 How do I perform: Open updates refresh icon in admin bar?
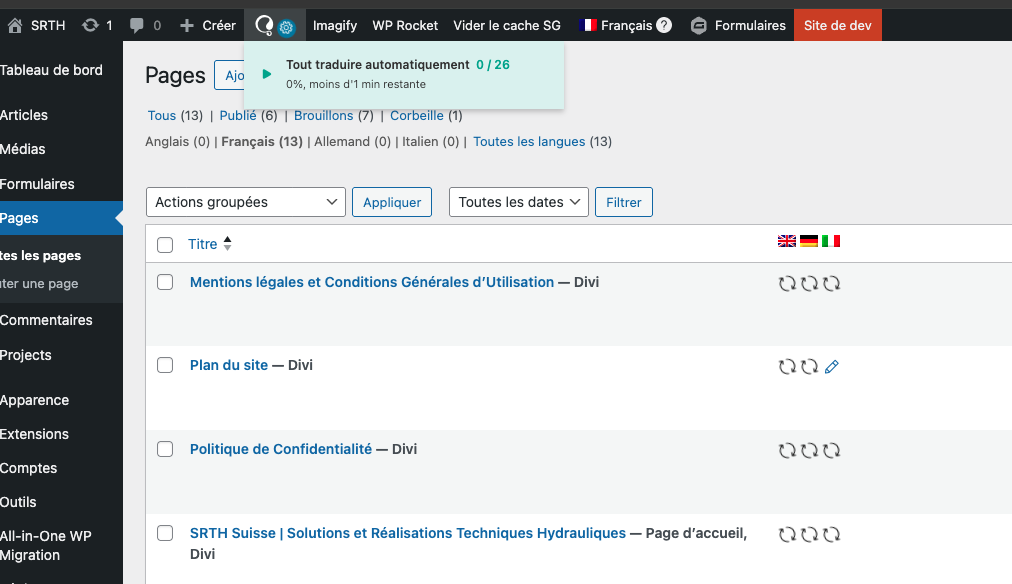91,25
